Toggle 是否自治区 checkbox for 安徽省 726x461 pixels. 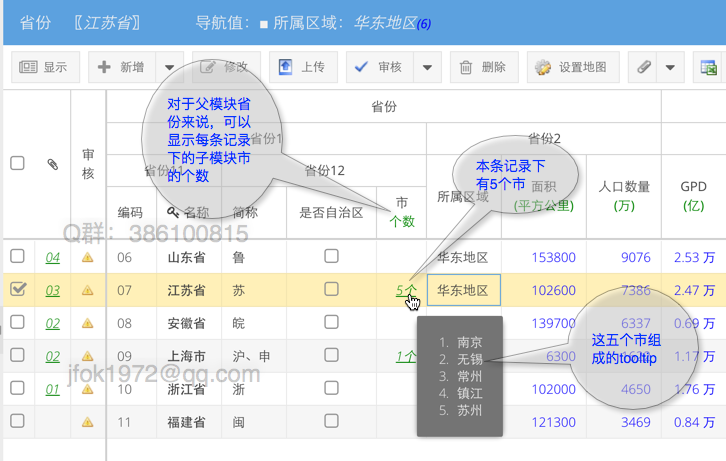coord(331,324)
